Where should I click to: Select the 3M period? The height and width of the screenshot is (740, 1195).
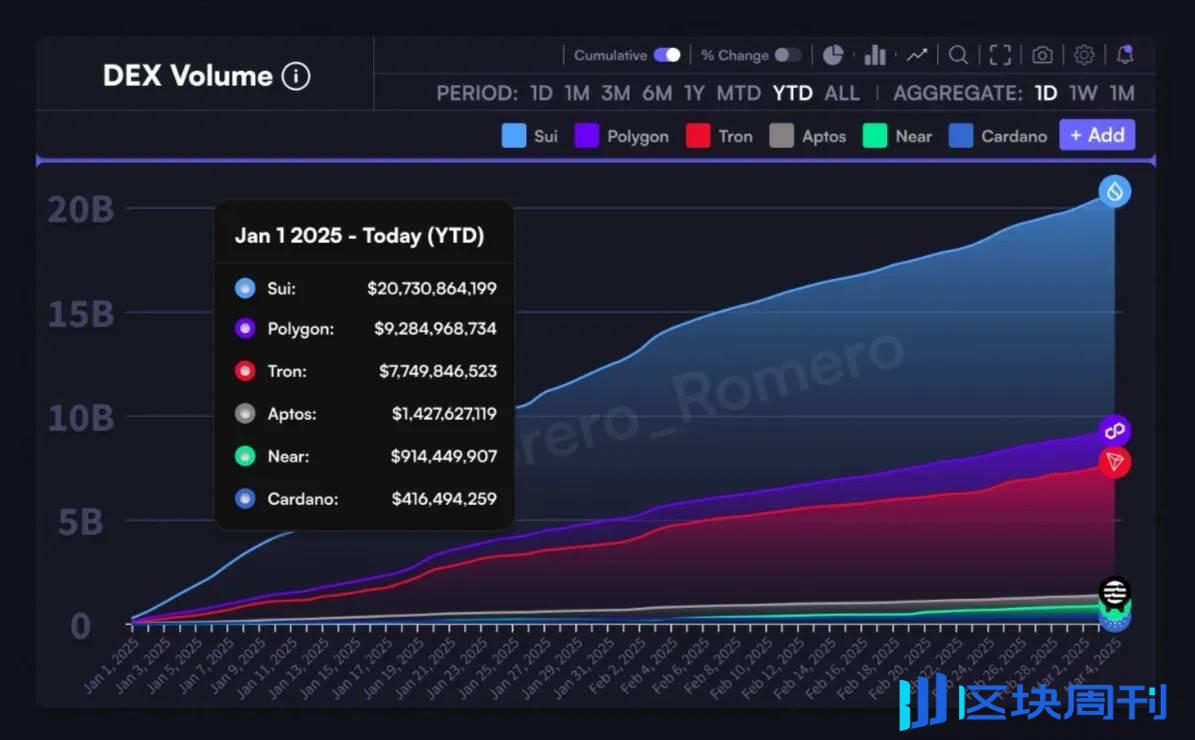coord(616,93)
